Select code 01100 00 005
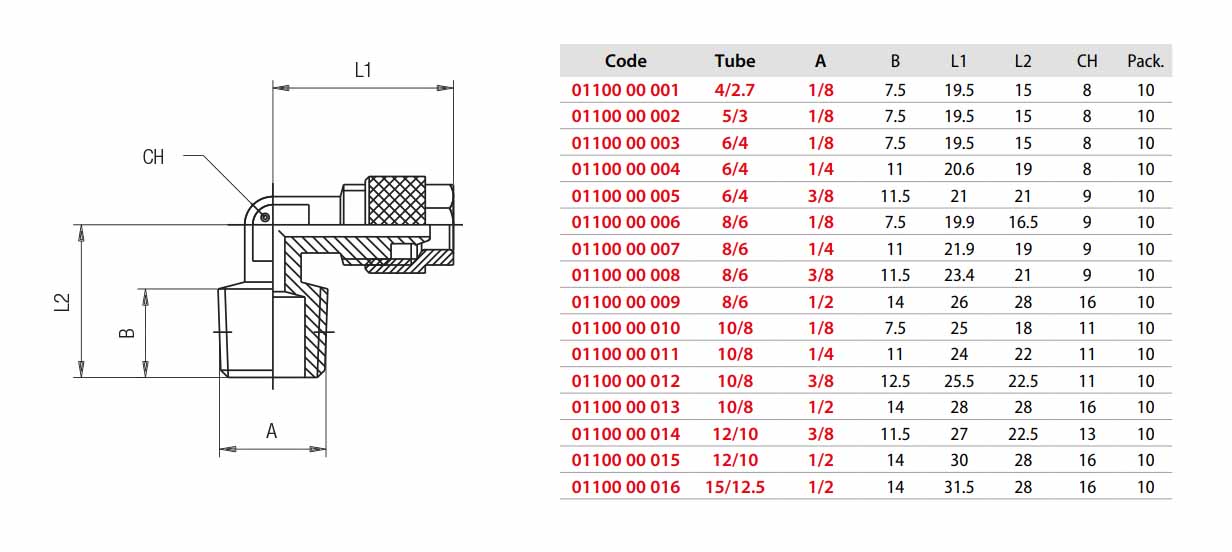The image size is (1232, 552). (625, 196)
